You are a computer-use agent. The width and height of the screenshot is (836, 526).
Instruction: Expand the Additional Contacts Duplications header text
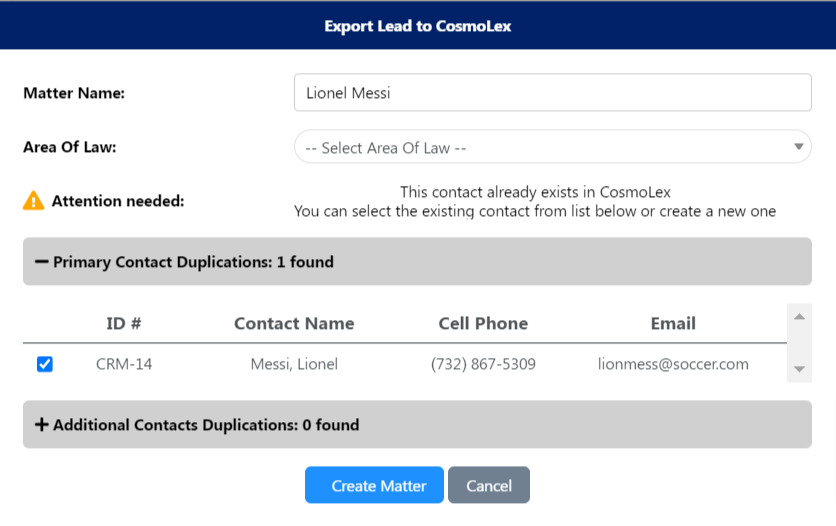point(205,425)
